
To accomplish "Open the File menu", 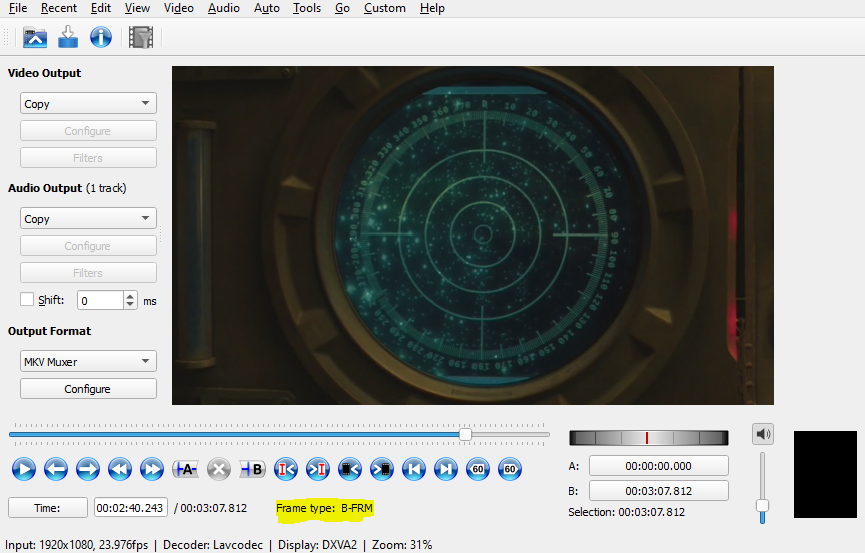I will point(18,8).
